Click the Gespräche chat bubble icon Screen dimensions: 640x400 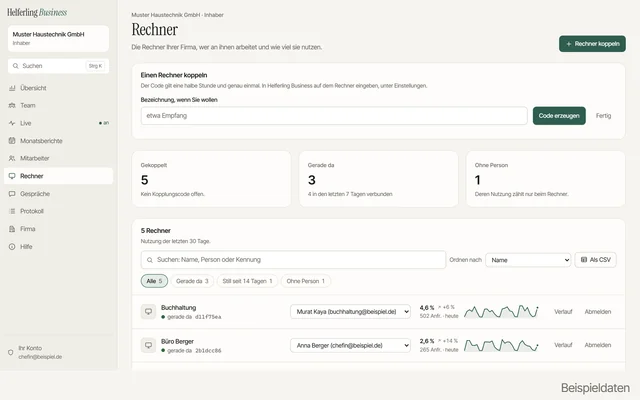[x=12, y=194]
